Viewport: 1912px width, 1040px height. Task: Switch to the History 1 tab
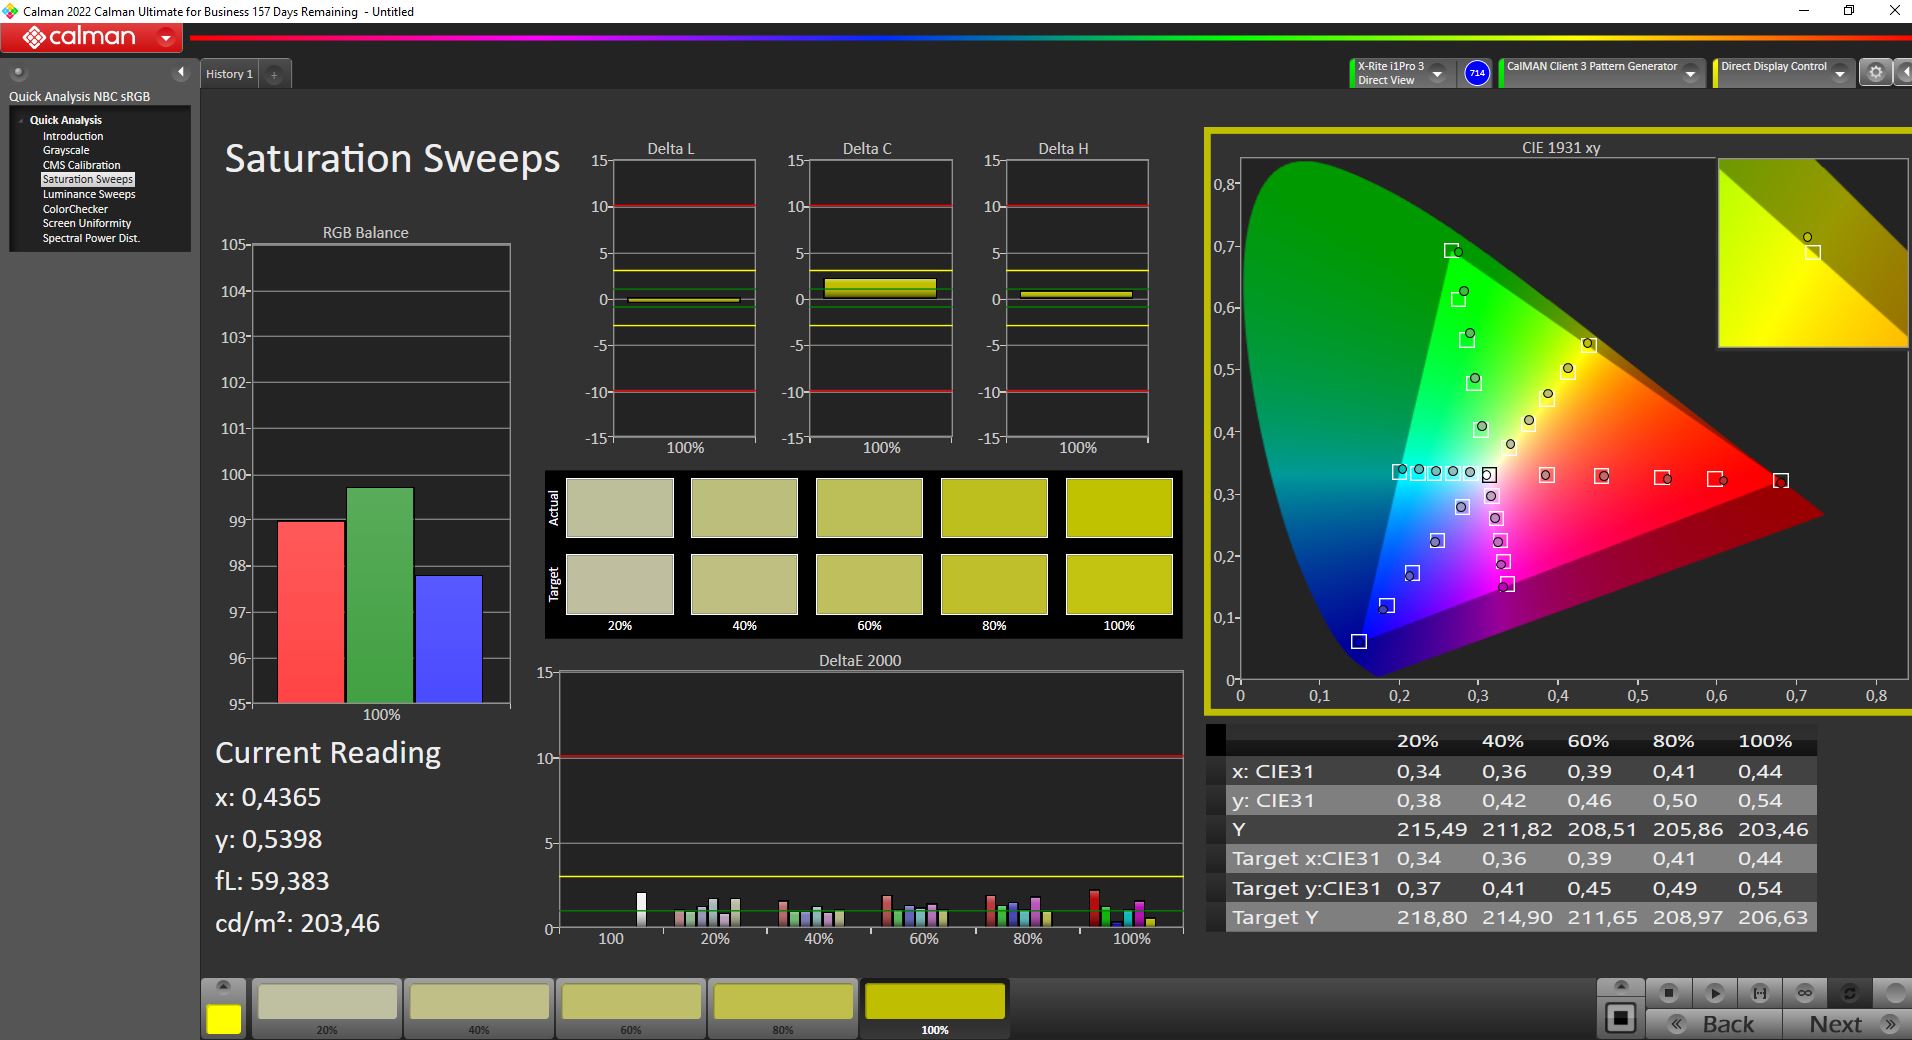point(230,74)
